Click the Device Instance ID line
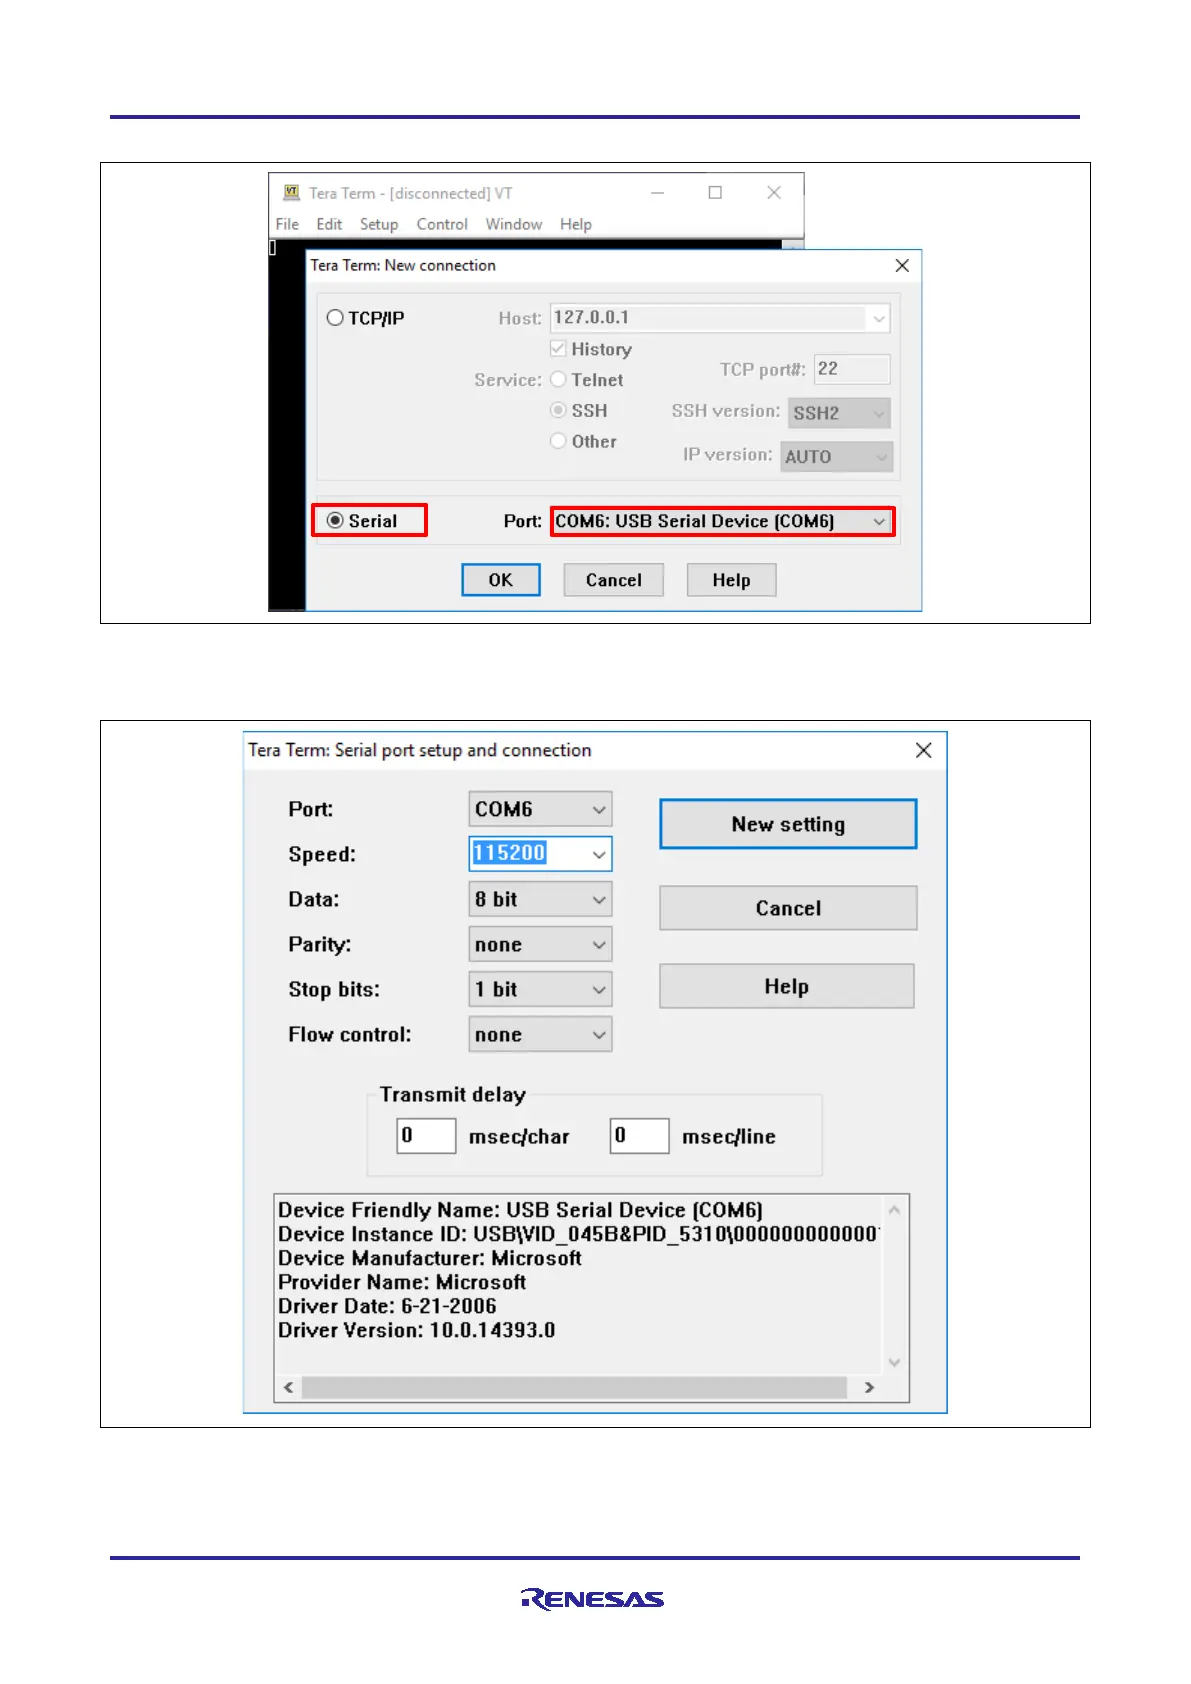The width and height of the screenshot is (1191, 1684). click(x=579, y=1234)
